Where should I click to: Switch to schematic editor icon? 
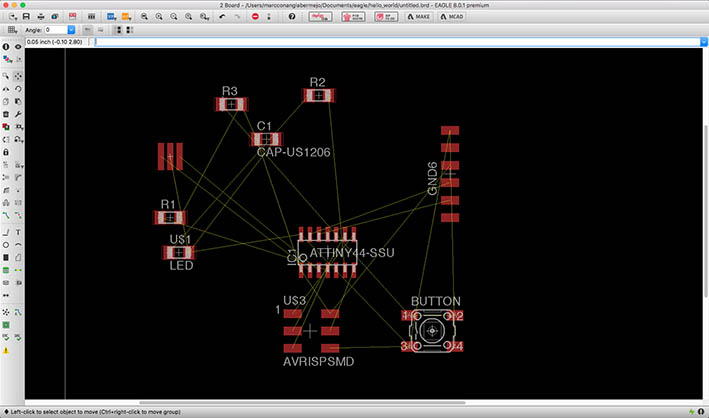(72, 17)
